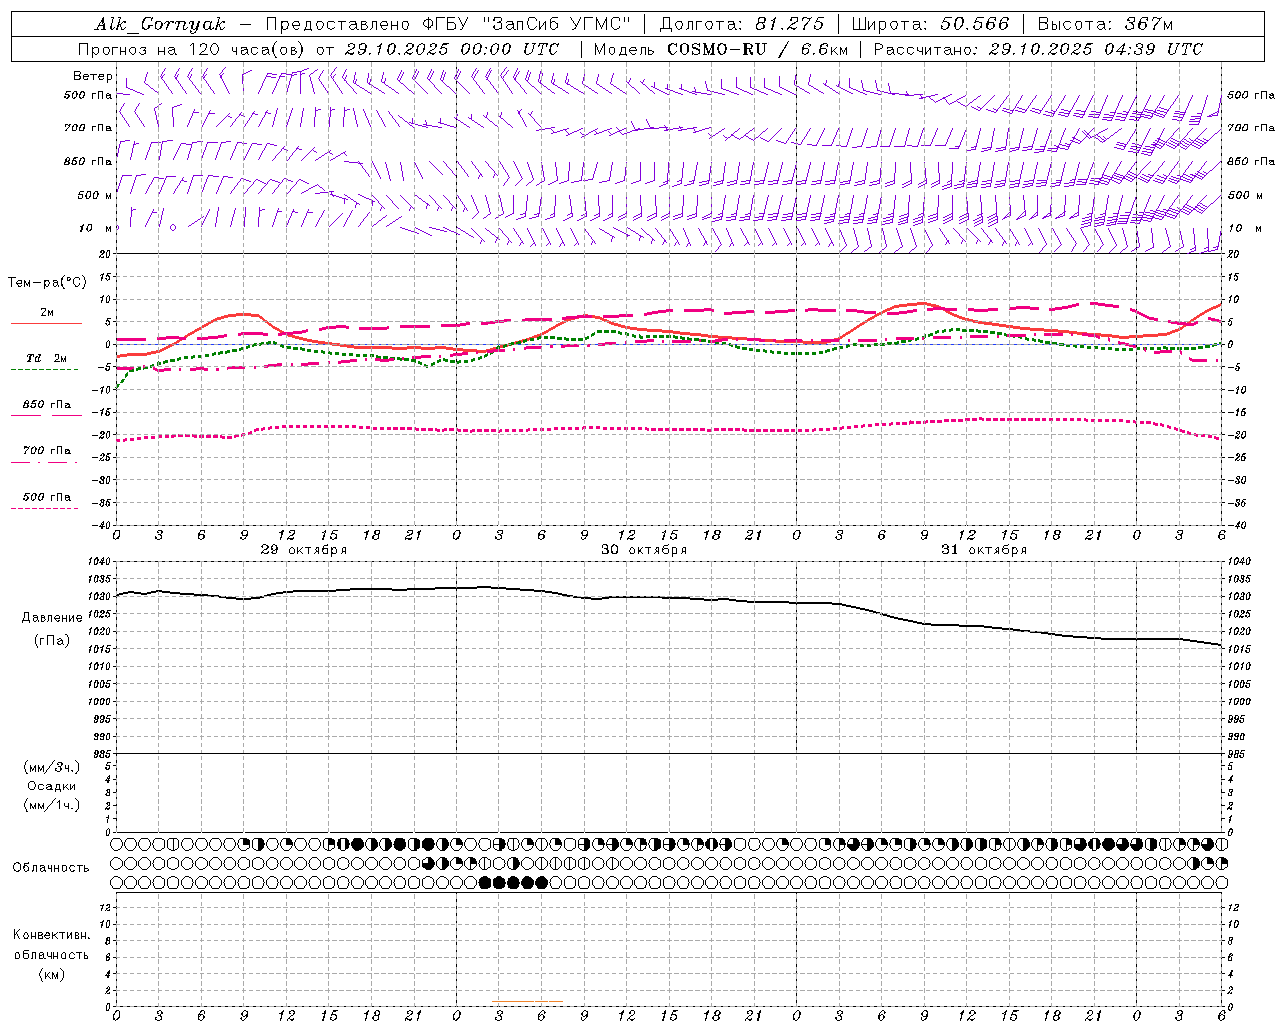This screenshot has width=1280, height=1024.
Task: Click the 30 октября date label
Action: point(644,550)
